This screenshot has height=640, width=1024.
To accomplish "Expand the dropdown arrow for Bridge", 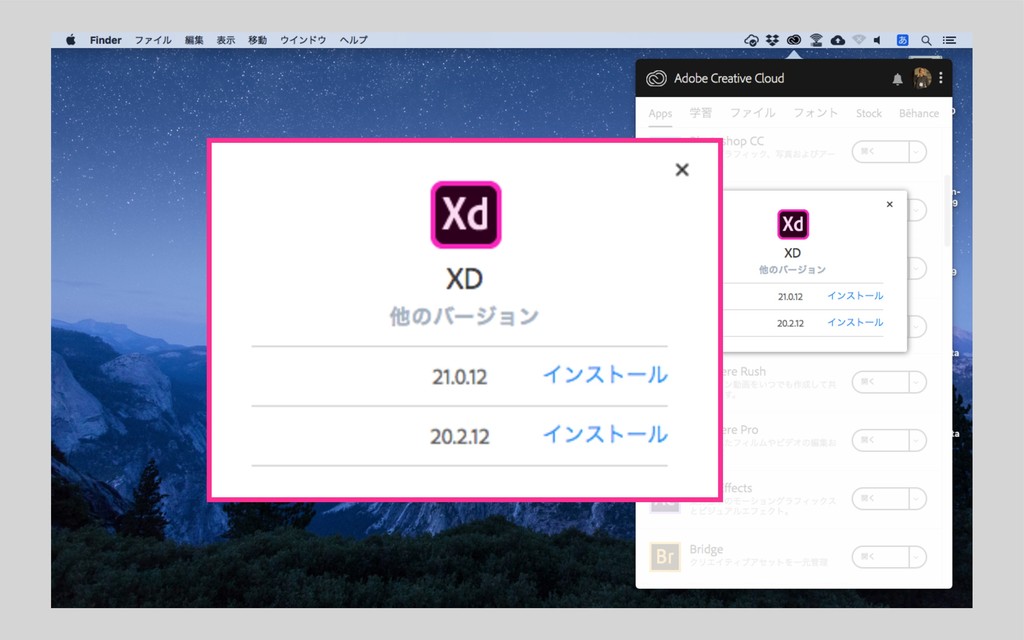I will pos(918,557).
